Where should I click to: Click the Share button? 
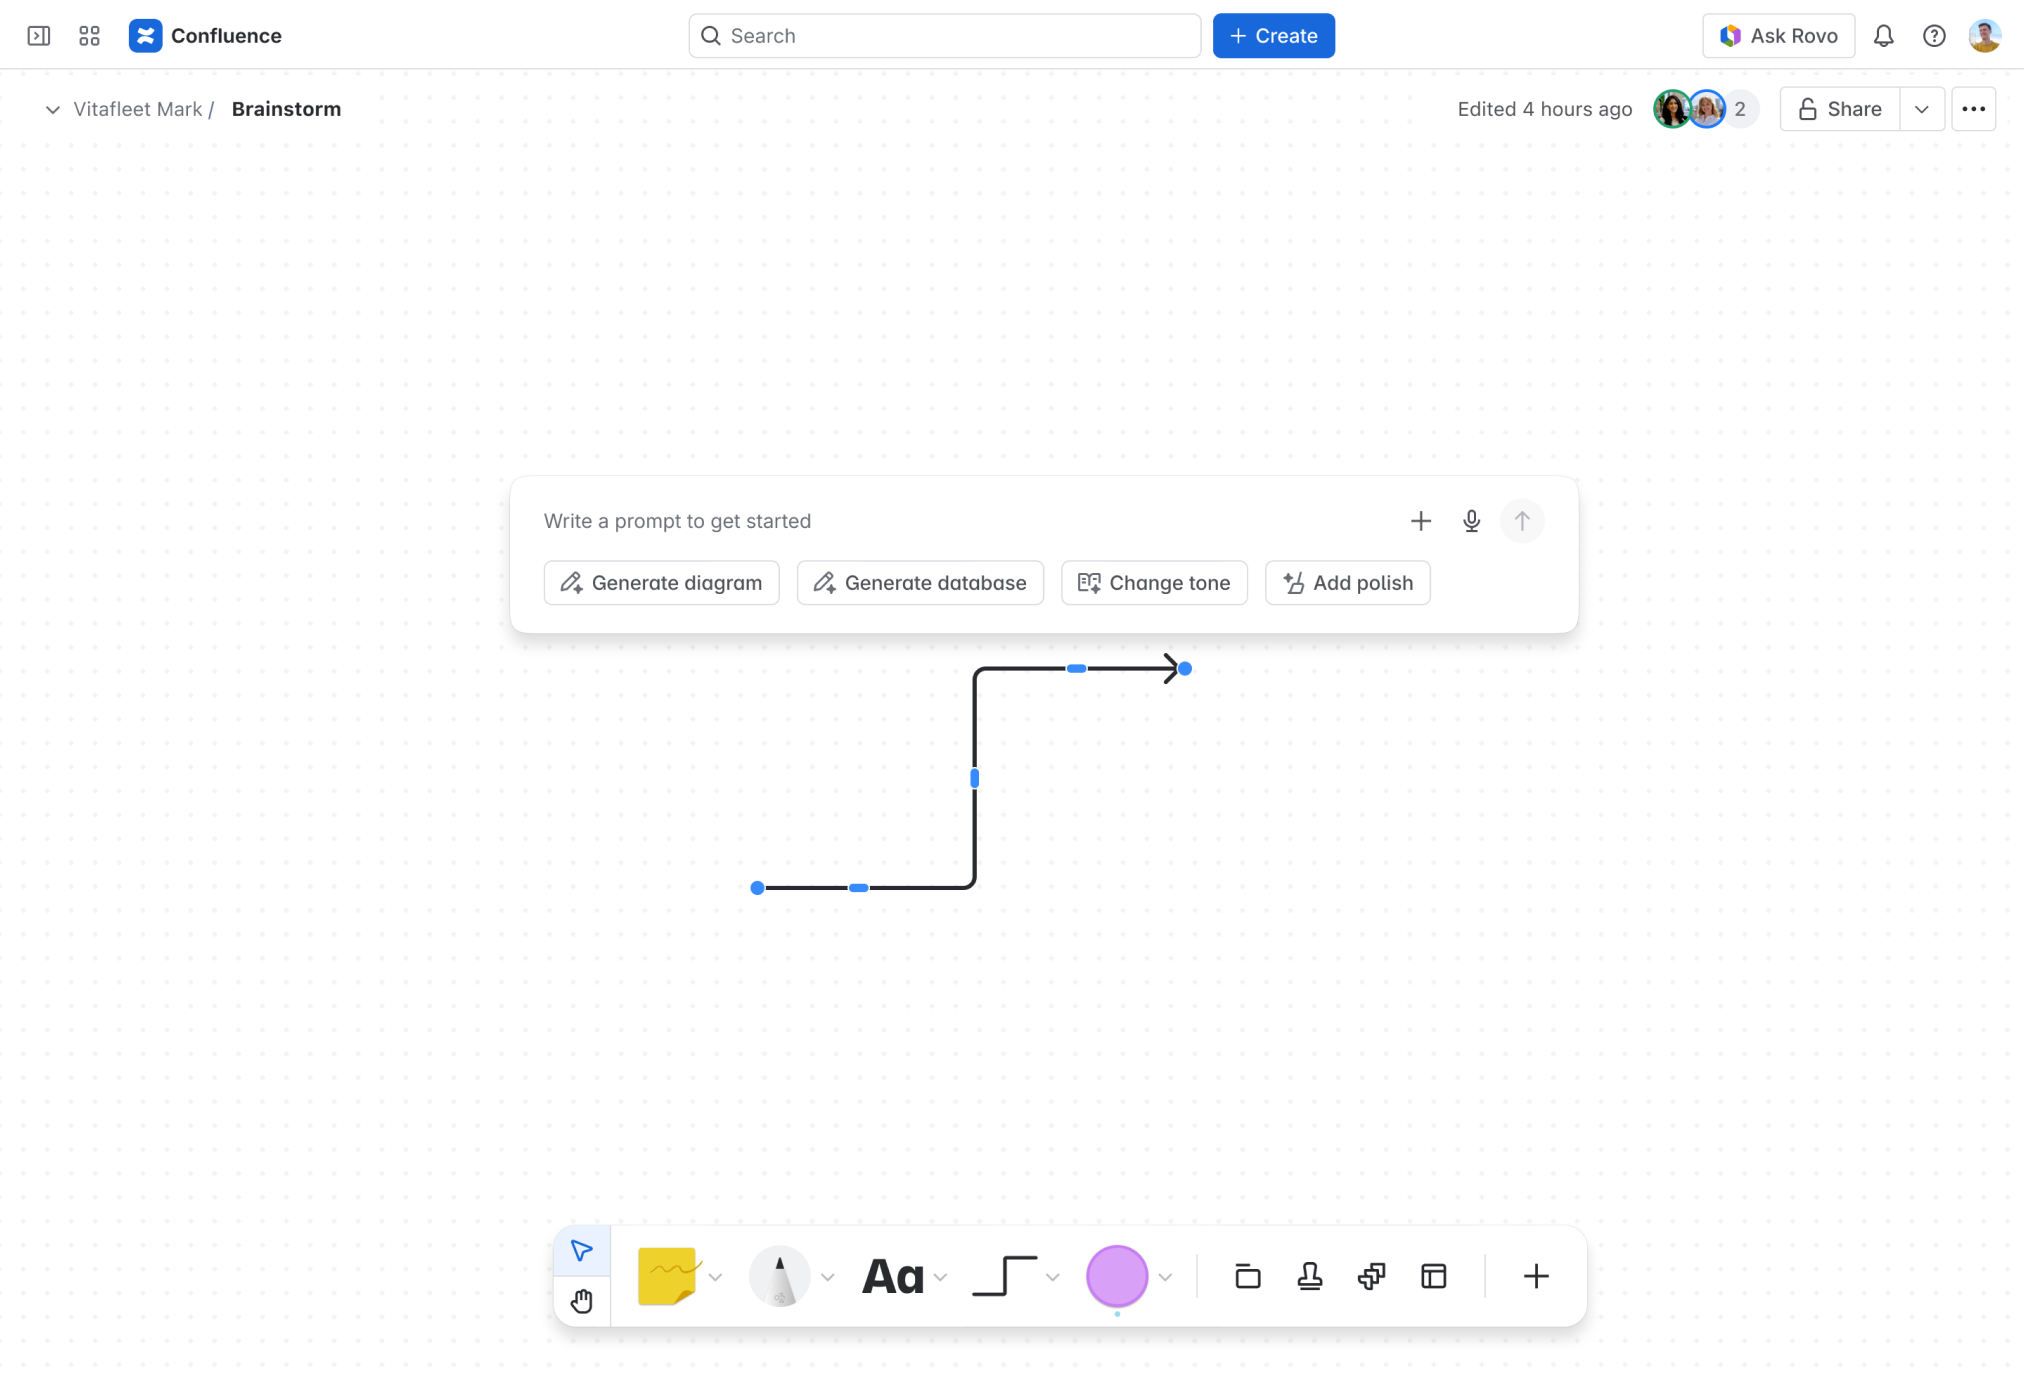click(x=1840, y=109)
